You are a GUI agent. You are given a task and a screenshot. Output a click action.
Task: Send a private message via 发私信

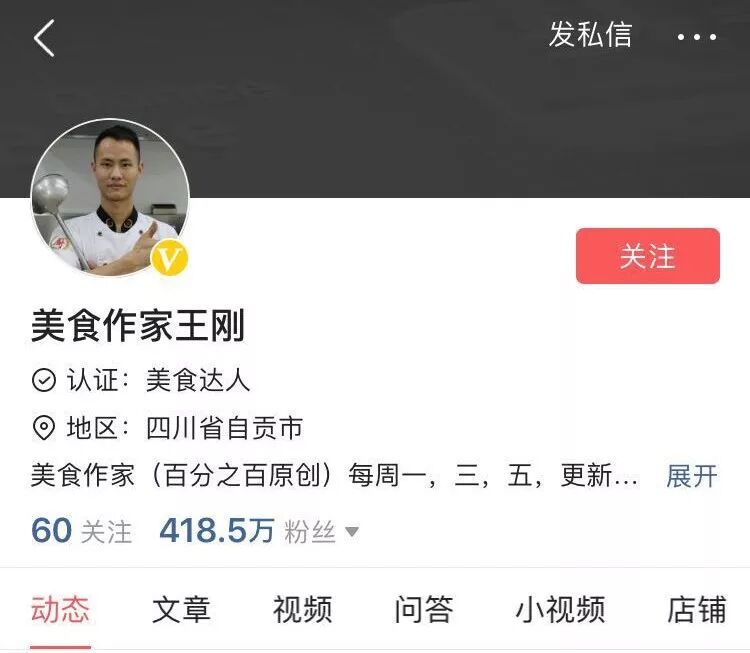coord(590,34)
